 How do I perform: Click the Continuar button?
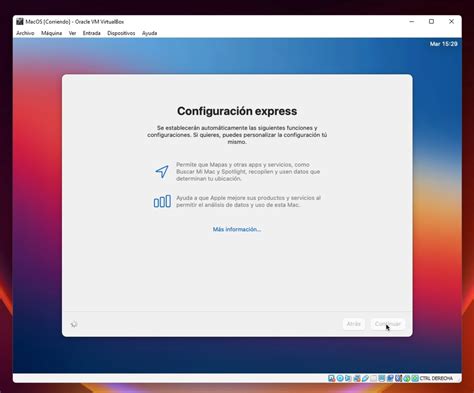point(388,324)
